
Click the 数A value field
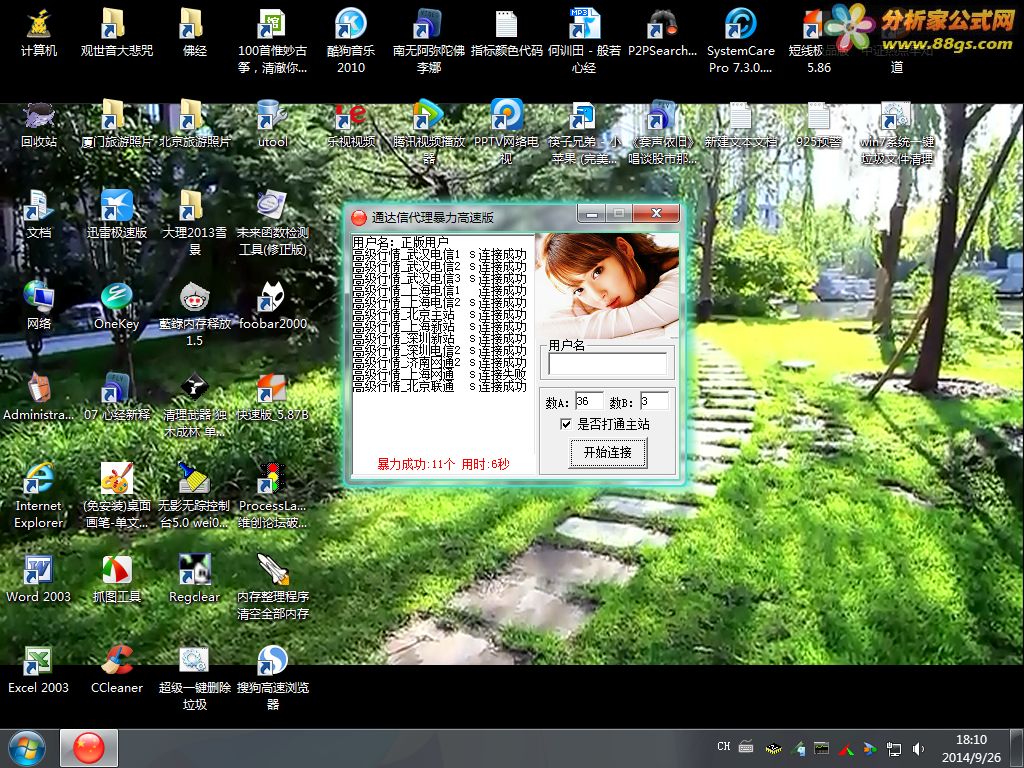[x=588, y=401]
